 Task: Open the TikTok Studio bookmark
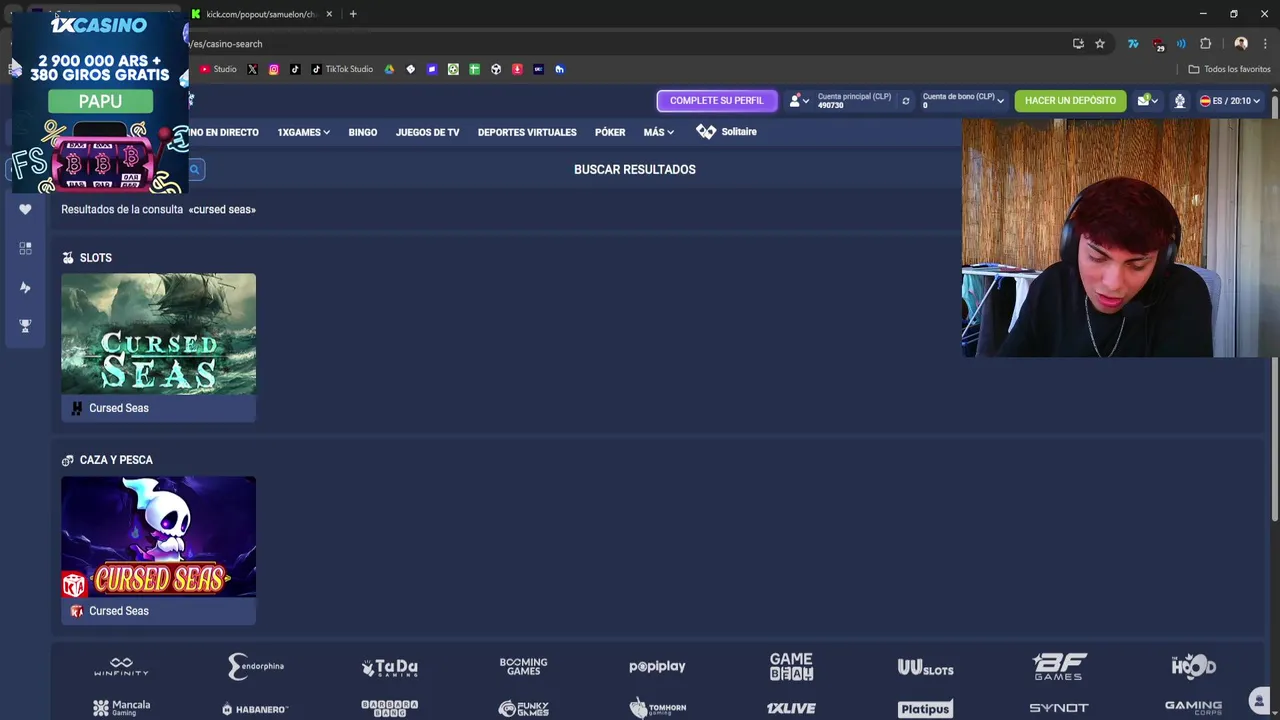click(x=342, y=69)
